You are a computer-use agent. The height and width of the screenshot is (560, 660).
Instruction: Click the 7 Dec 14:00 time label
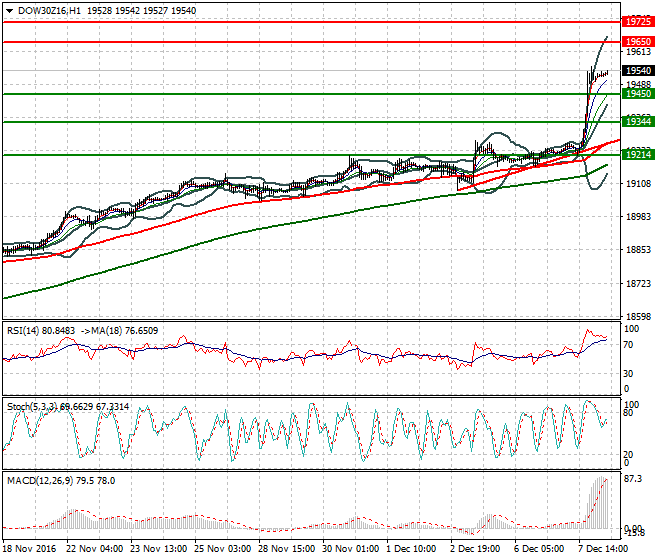point(603,549)
